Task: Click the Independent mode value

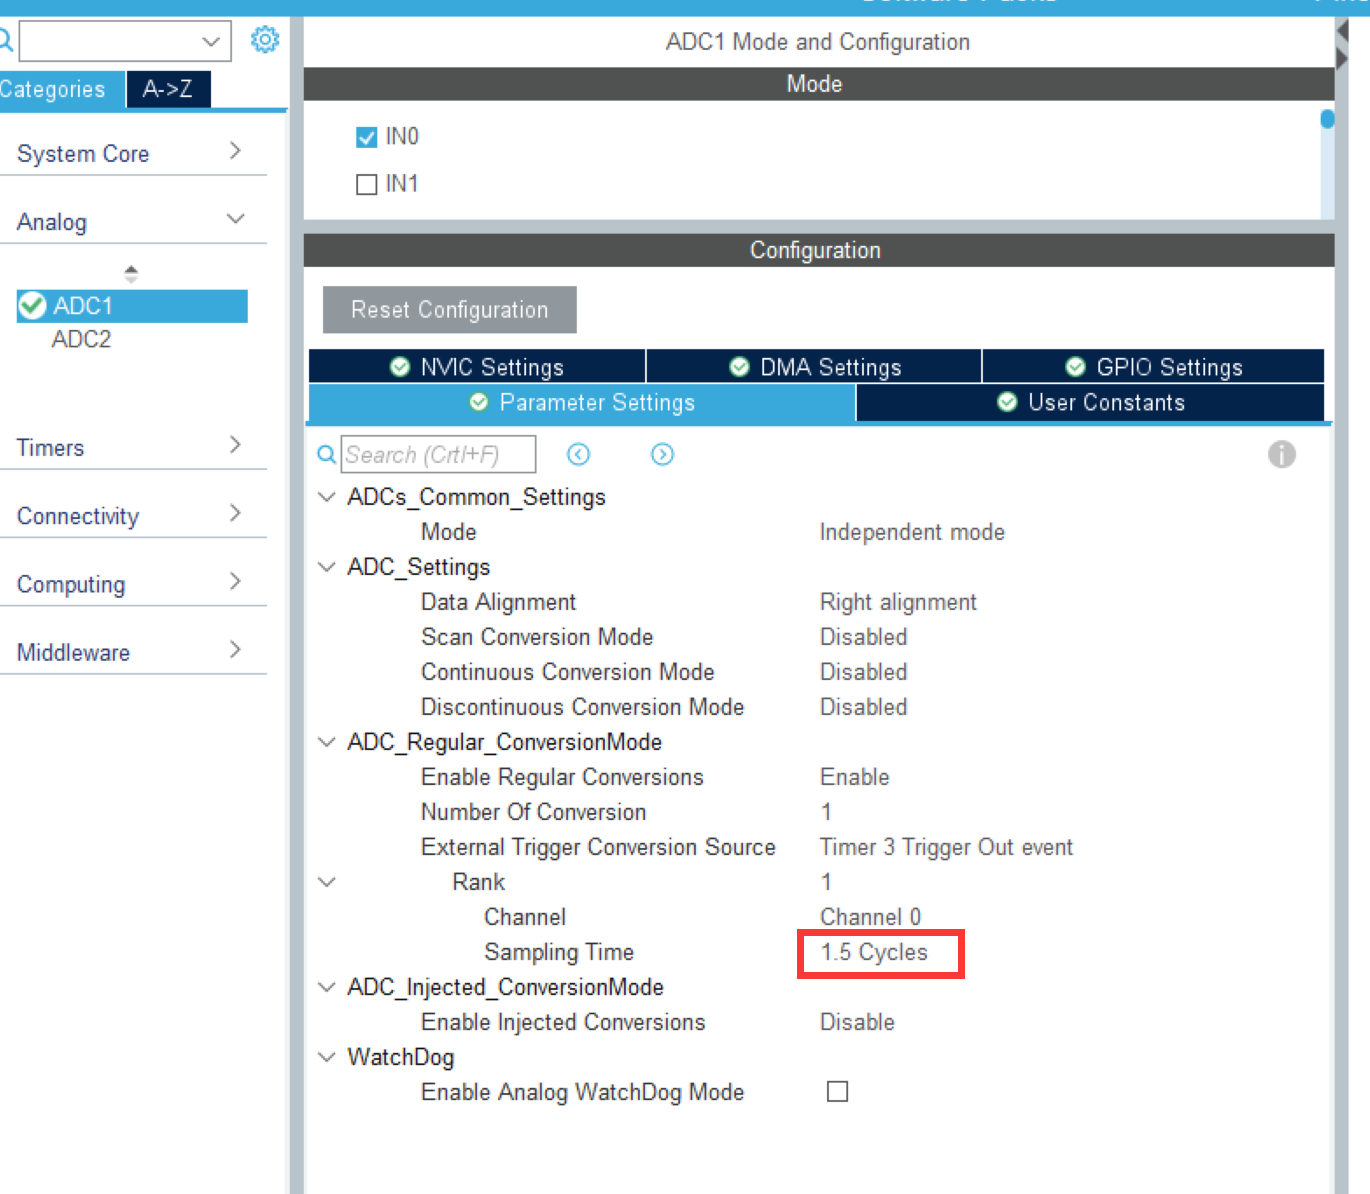Action: click(912, 532)
